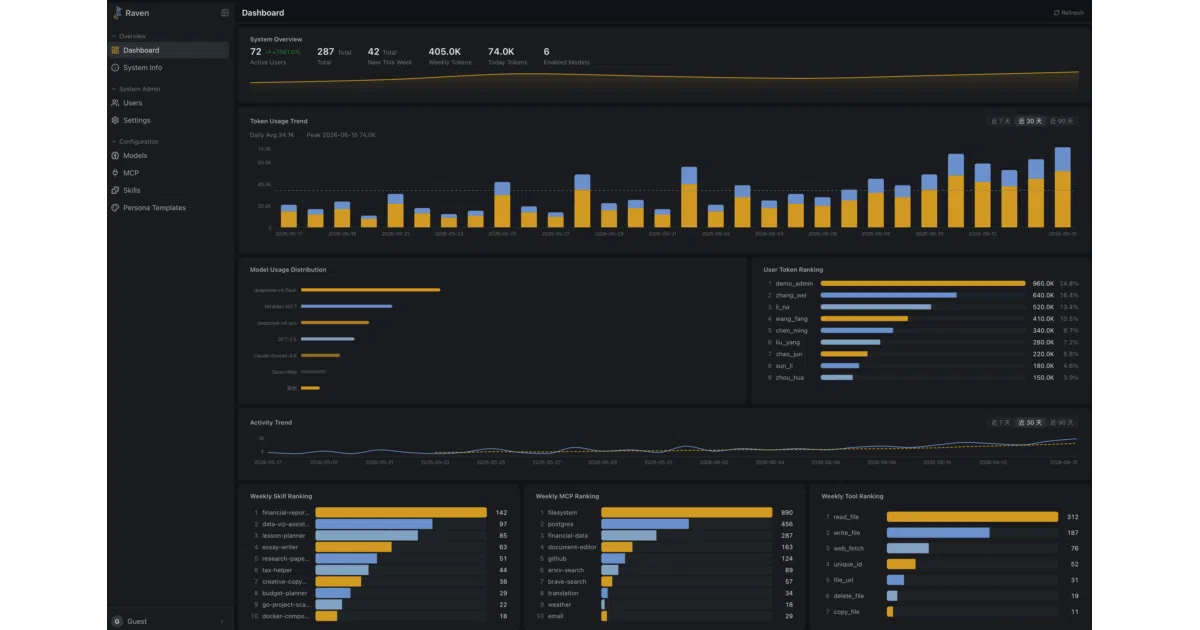
Task: Click the Models icon in Configuration
Action: coord(116,156)
